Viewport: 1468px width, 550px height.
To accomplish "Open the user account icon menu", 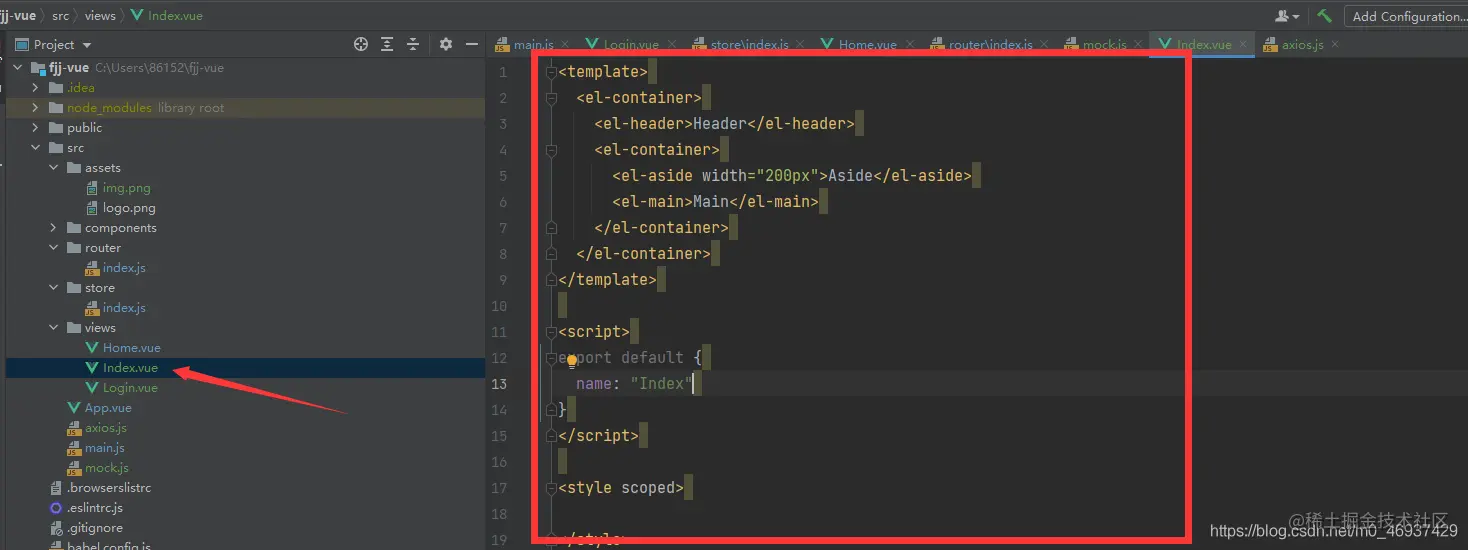I will [x=1286, y=16].
